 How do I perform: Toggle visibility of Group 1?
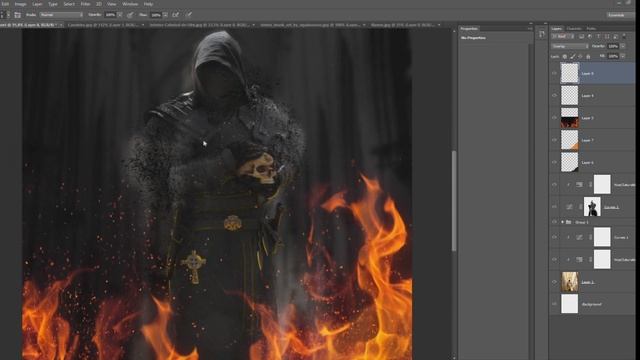(x=554, y=222)
